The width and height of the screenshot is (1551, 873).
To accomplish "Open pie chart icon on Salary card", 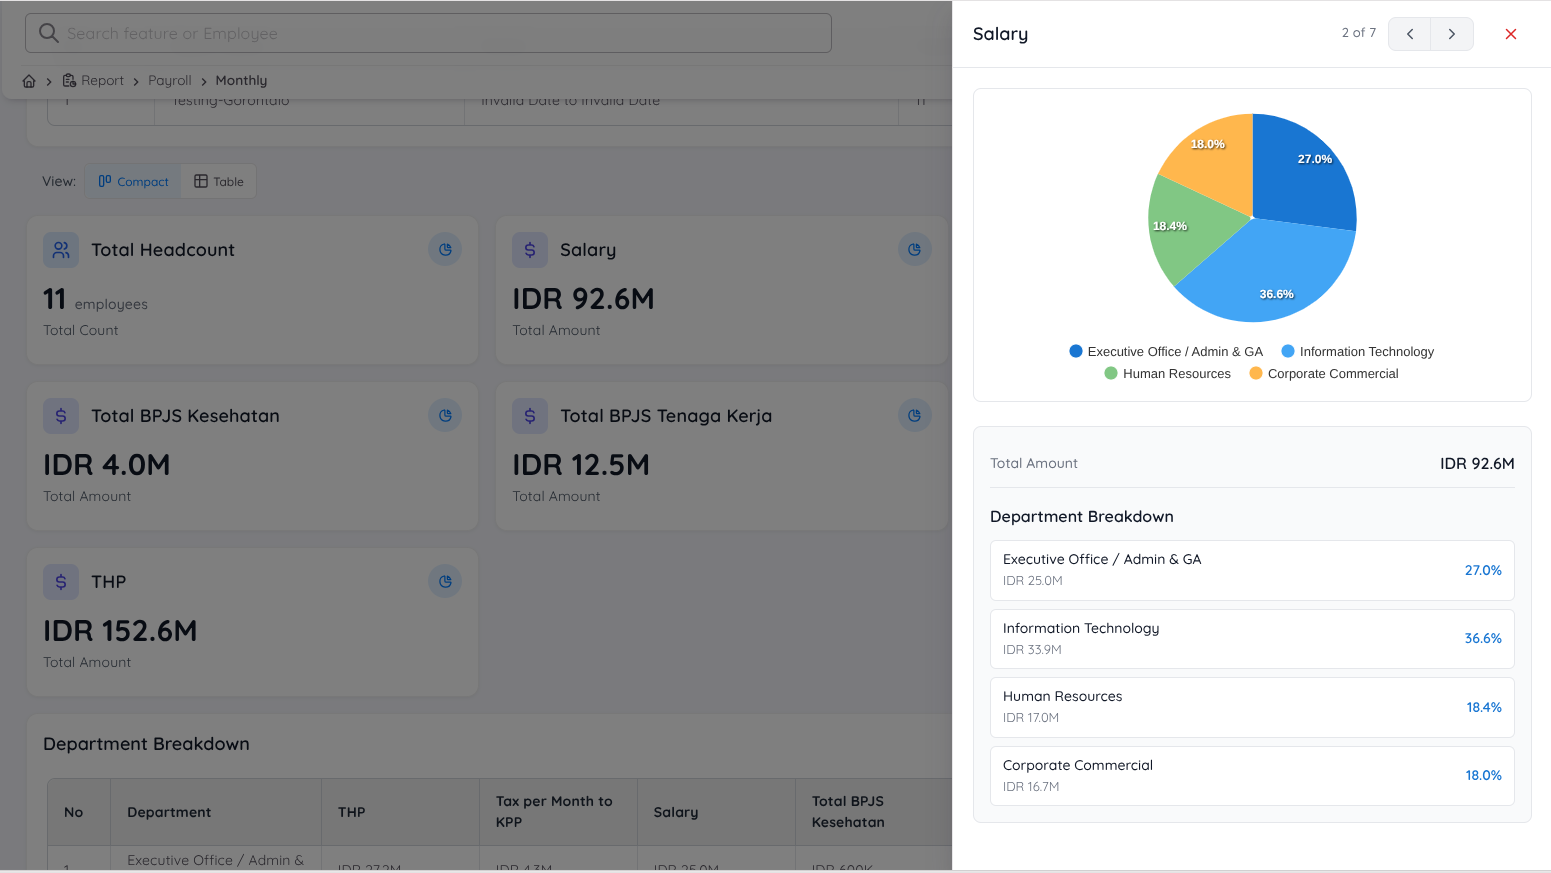I will coord(914,250).
